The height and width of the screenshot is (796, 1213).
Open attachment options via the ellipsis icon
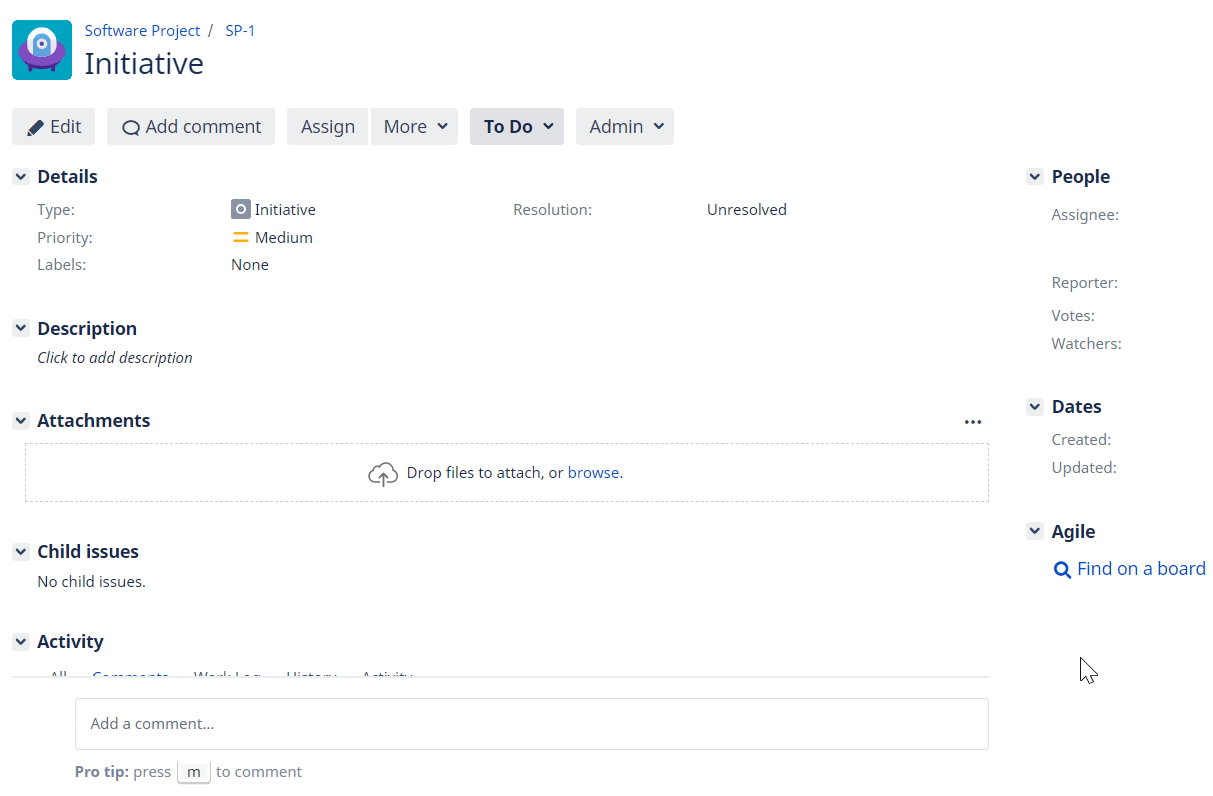[x=973, y=421]
